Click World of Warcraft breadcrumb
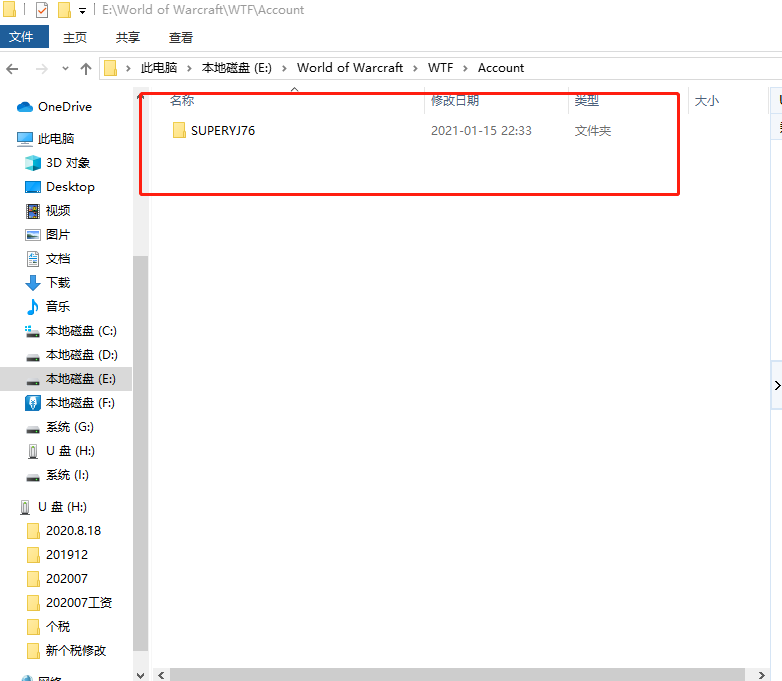 pos(350,68)
